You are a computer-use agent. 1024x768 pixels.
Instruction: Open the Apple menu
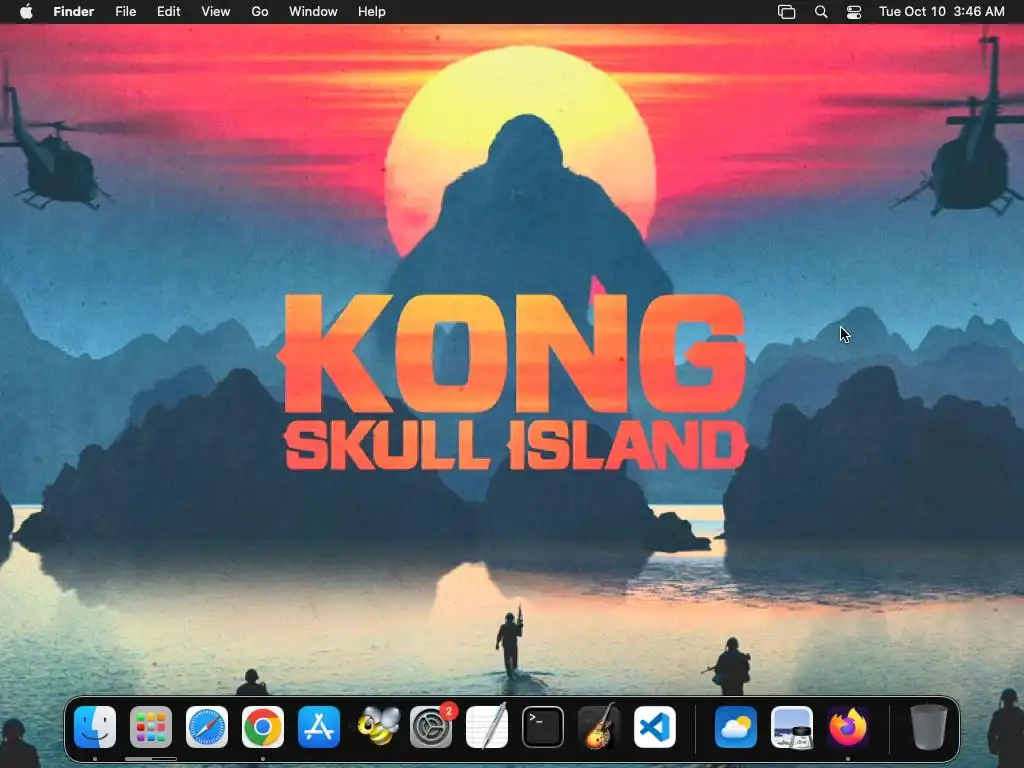26,12
